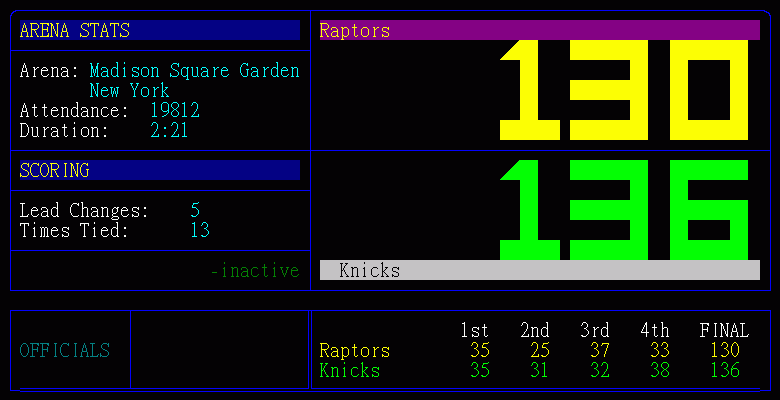
Task: Click the New York city text
Action: (x=129, y=91)
